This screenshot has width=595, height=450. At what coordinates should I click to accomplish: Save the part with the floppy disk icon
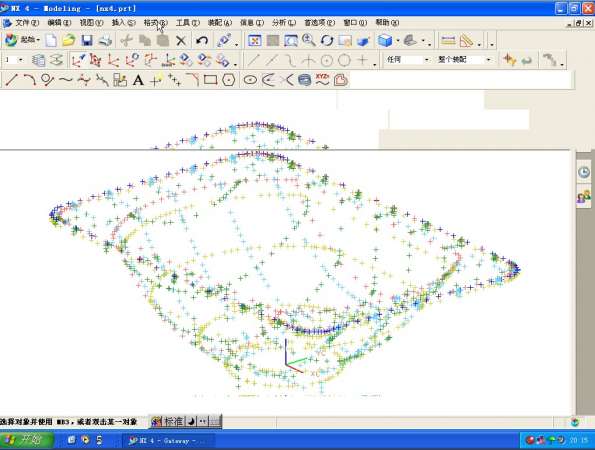coord(87,40)
